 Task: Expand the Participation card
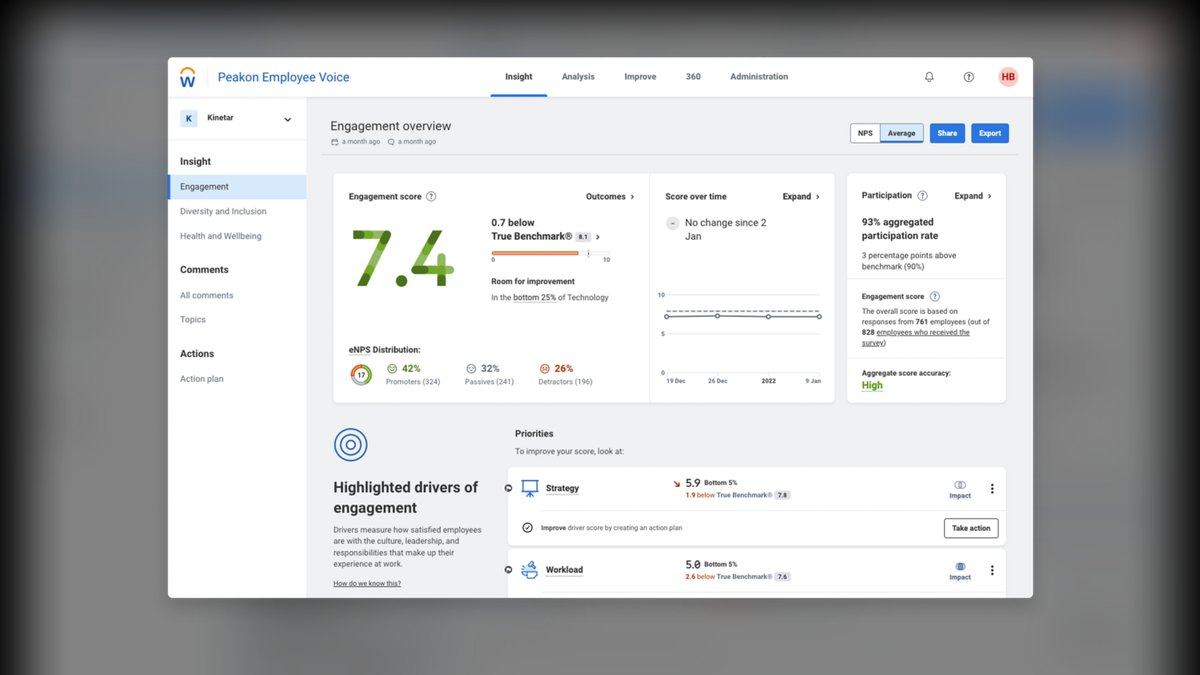pos(973,196)
